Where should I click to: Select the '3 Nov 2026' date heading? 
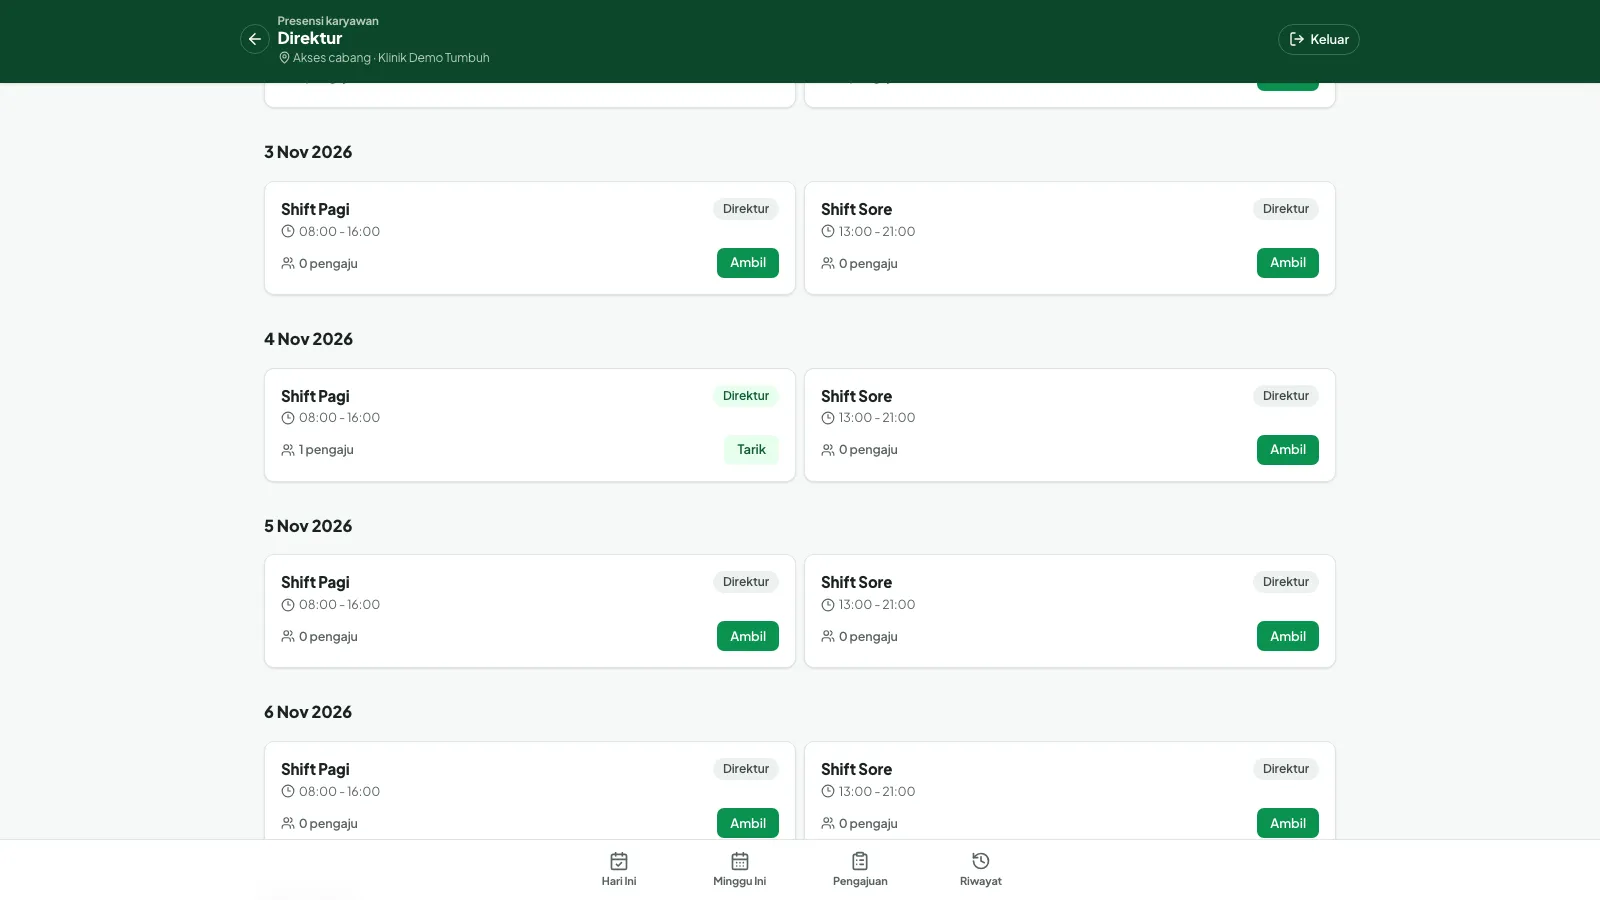pyautogui.click(x=308, y=152)
